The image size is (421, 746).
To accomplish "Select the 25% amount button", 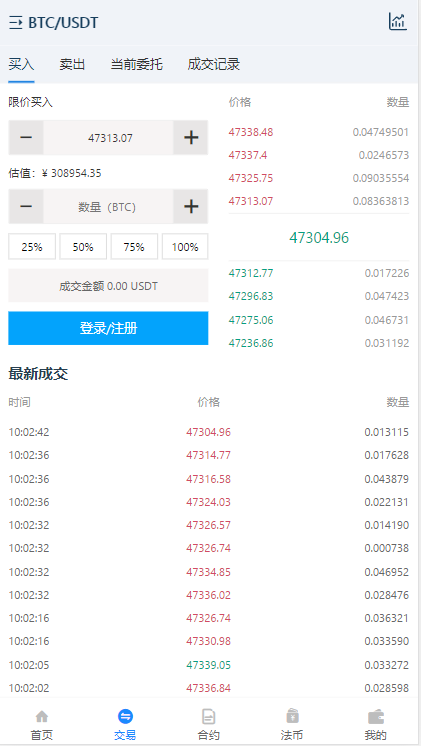I will pos(32,247).
